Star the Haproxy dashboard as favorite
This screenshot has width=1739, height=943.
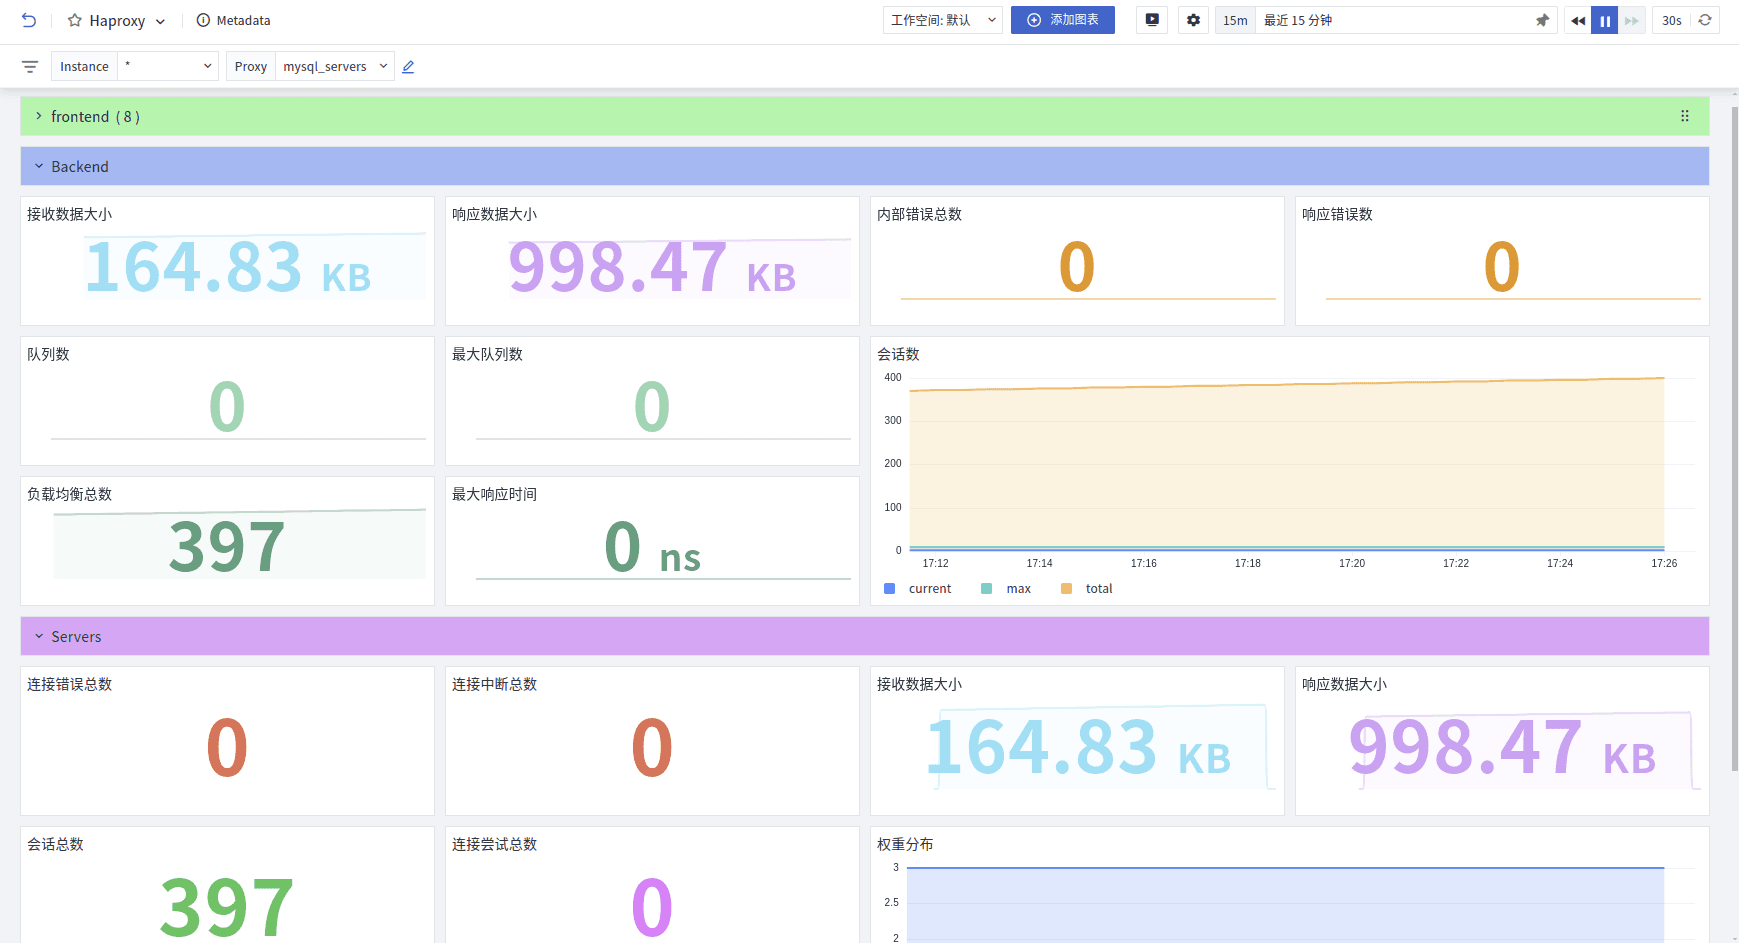tap(75, 20)
